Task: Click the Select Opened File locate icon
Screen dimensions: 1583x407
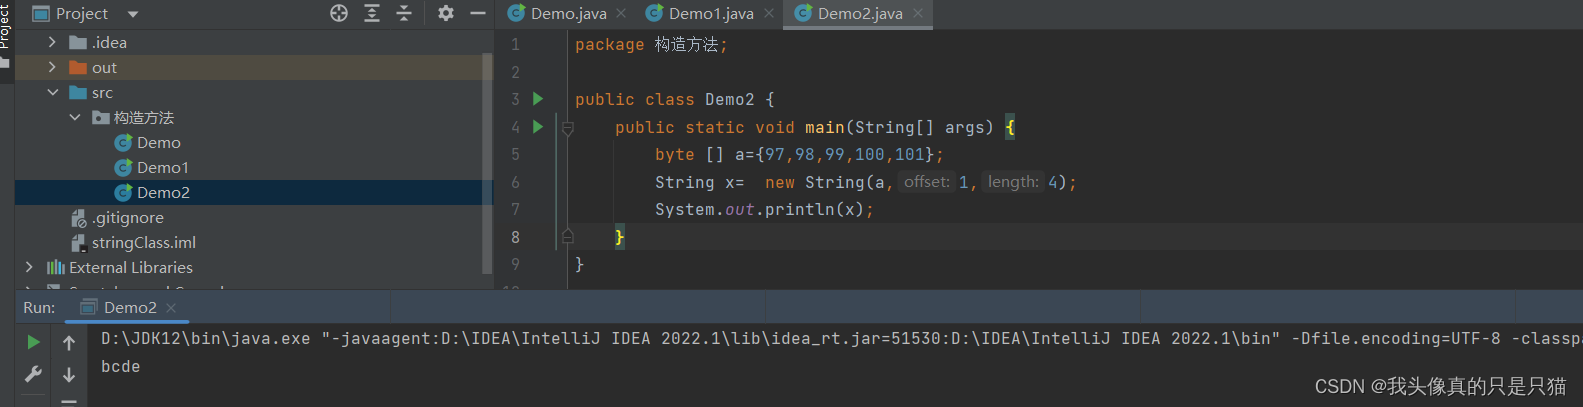Action: (339, 13)
